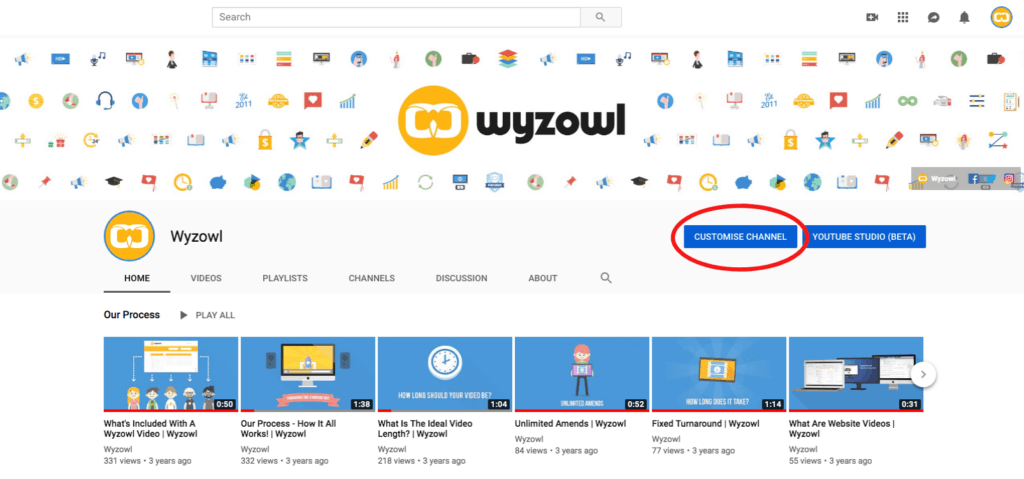
Task: Click the Wyzowl link on banner overlay
Action: [937, 178]
